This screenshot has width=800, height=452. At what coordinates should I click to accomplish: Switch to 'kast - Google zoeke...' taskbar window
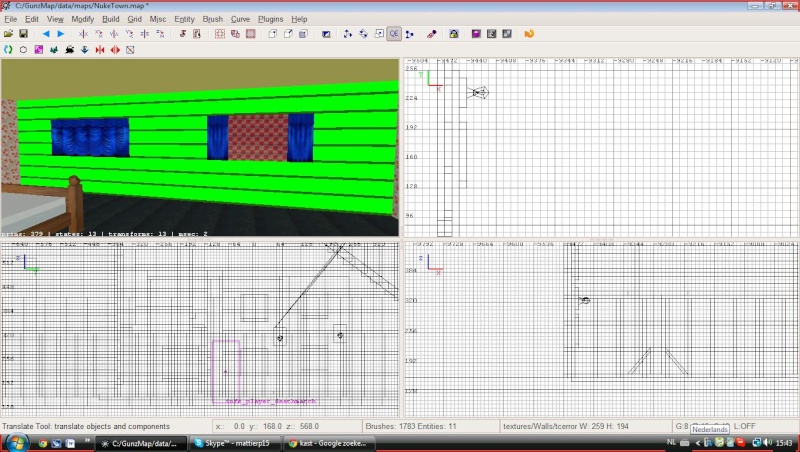click(x=329, y=443)
